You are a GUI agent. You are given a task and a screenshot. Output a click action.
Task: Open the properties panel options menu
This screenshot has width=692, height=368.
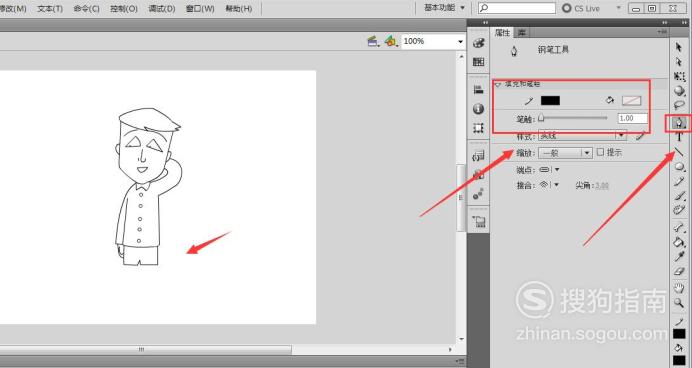tap(662, 32)
